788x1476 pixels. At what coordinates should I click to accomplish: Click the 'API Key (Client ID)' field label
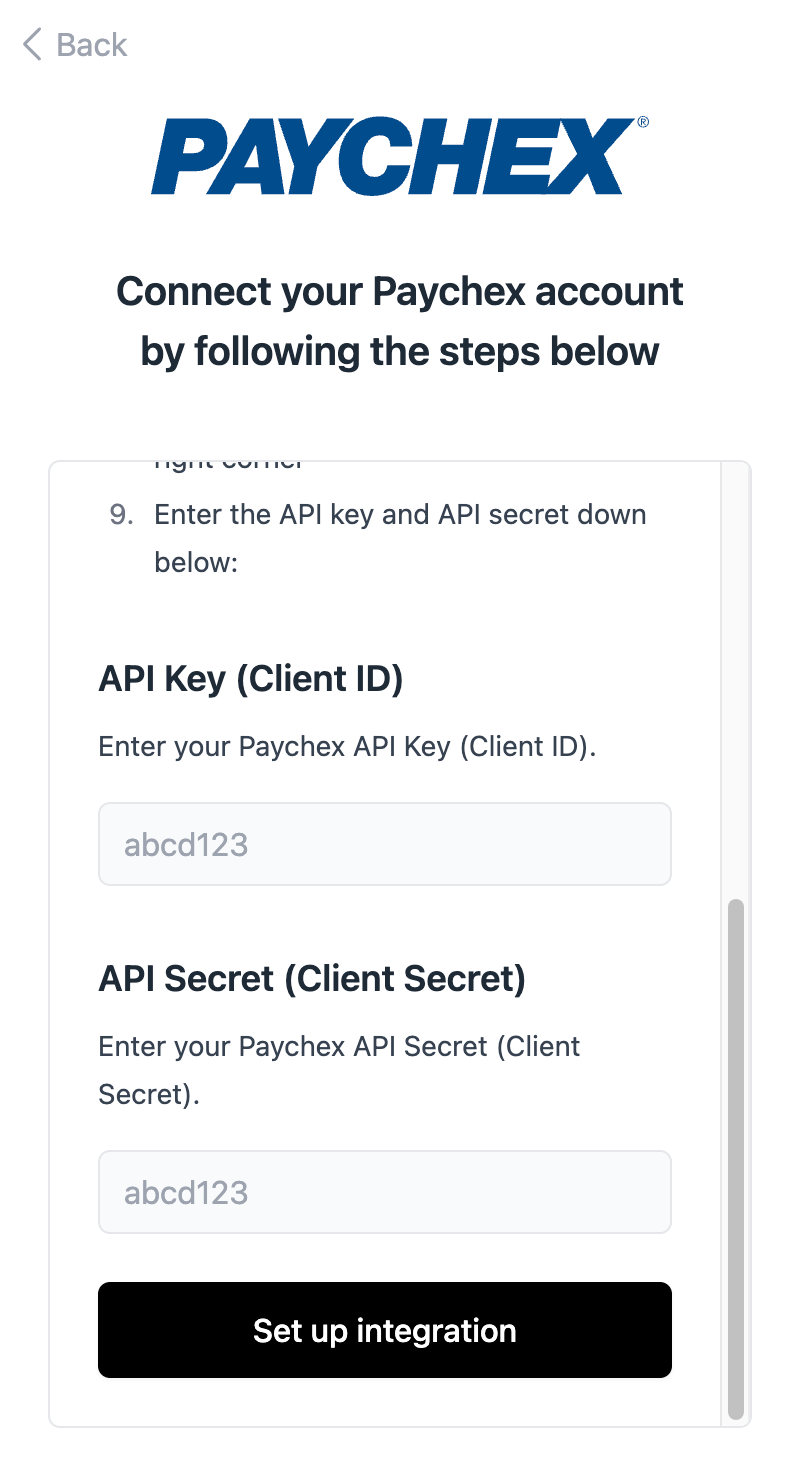[251, 679]
